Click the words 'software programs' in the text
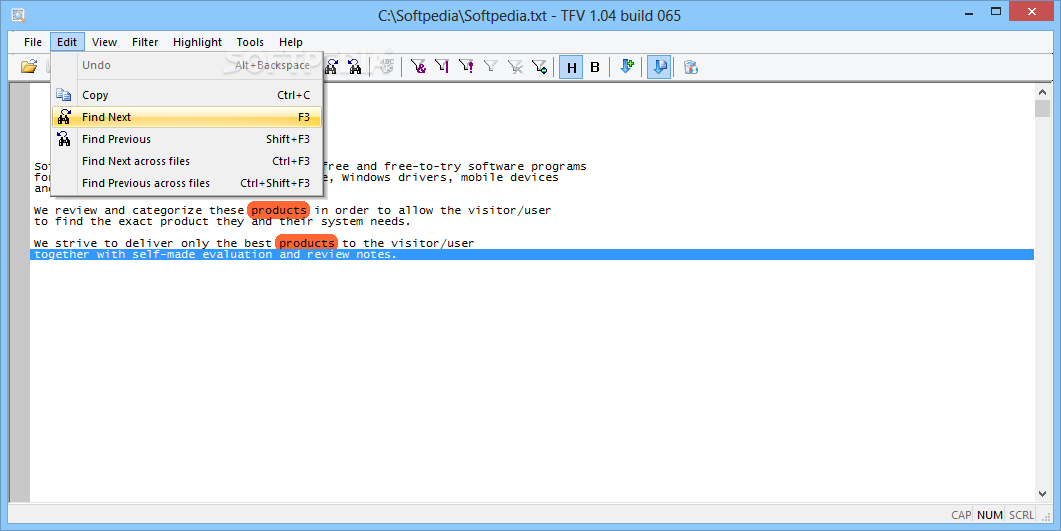Image resolution: width=1061 pixels, height=531 pixels. click(x=527, y=166)
